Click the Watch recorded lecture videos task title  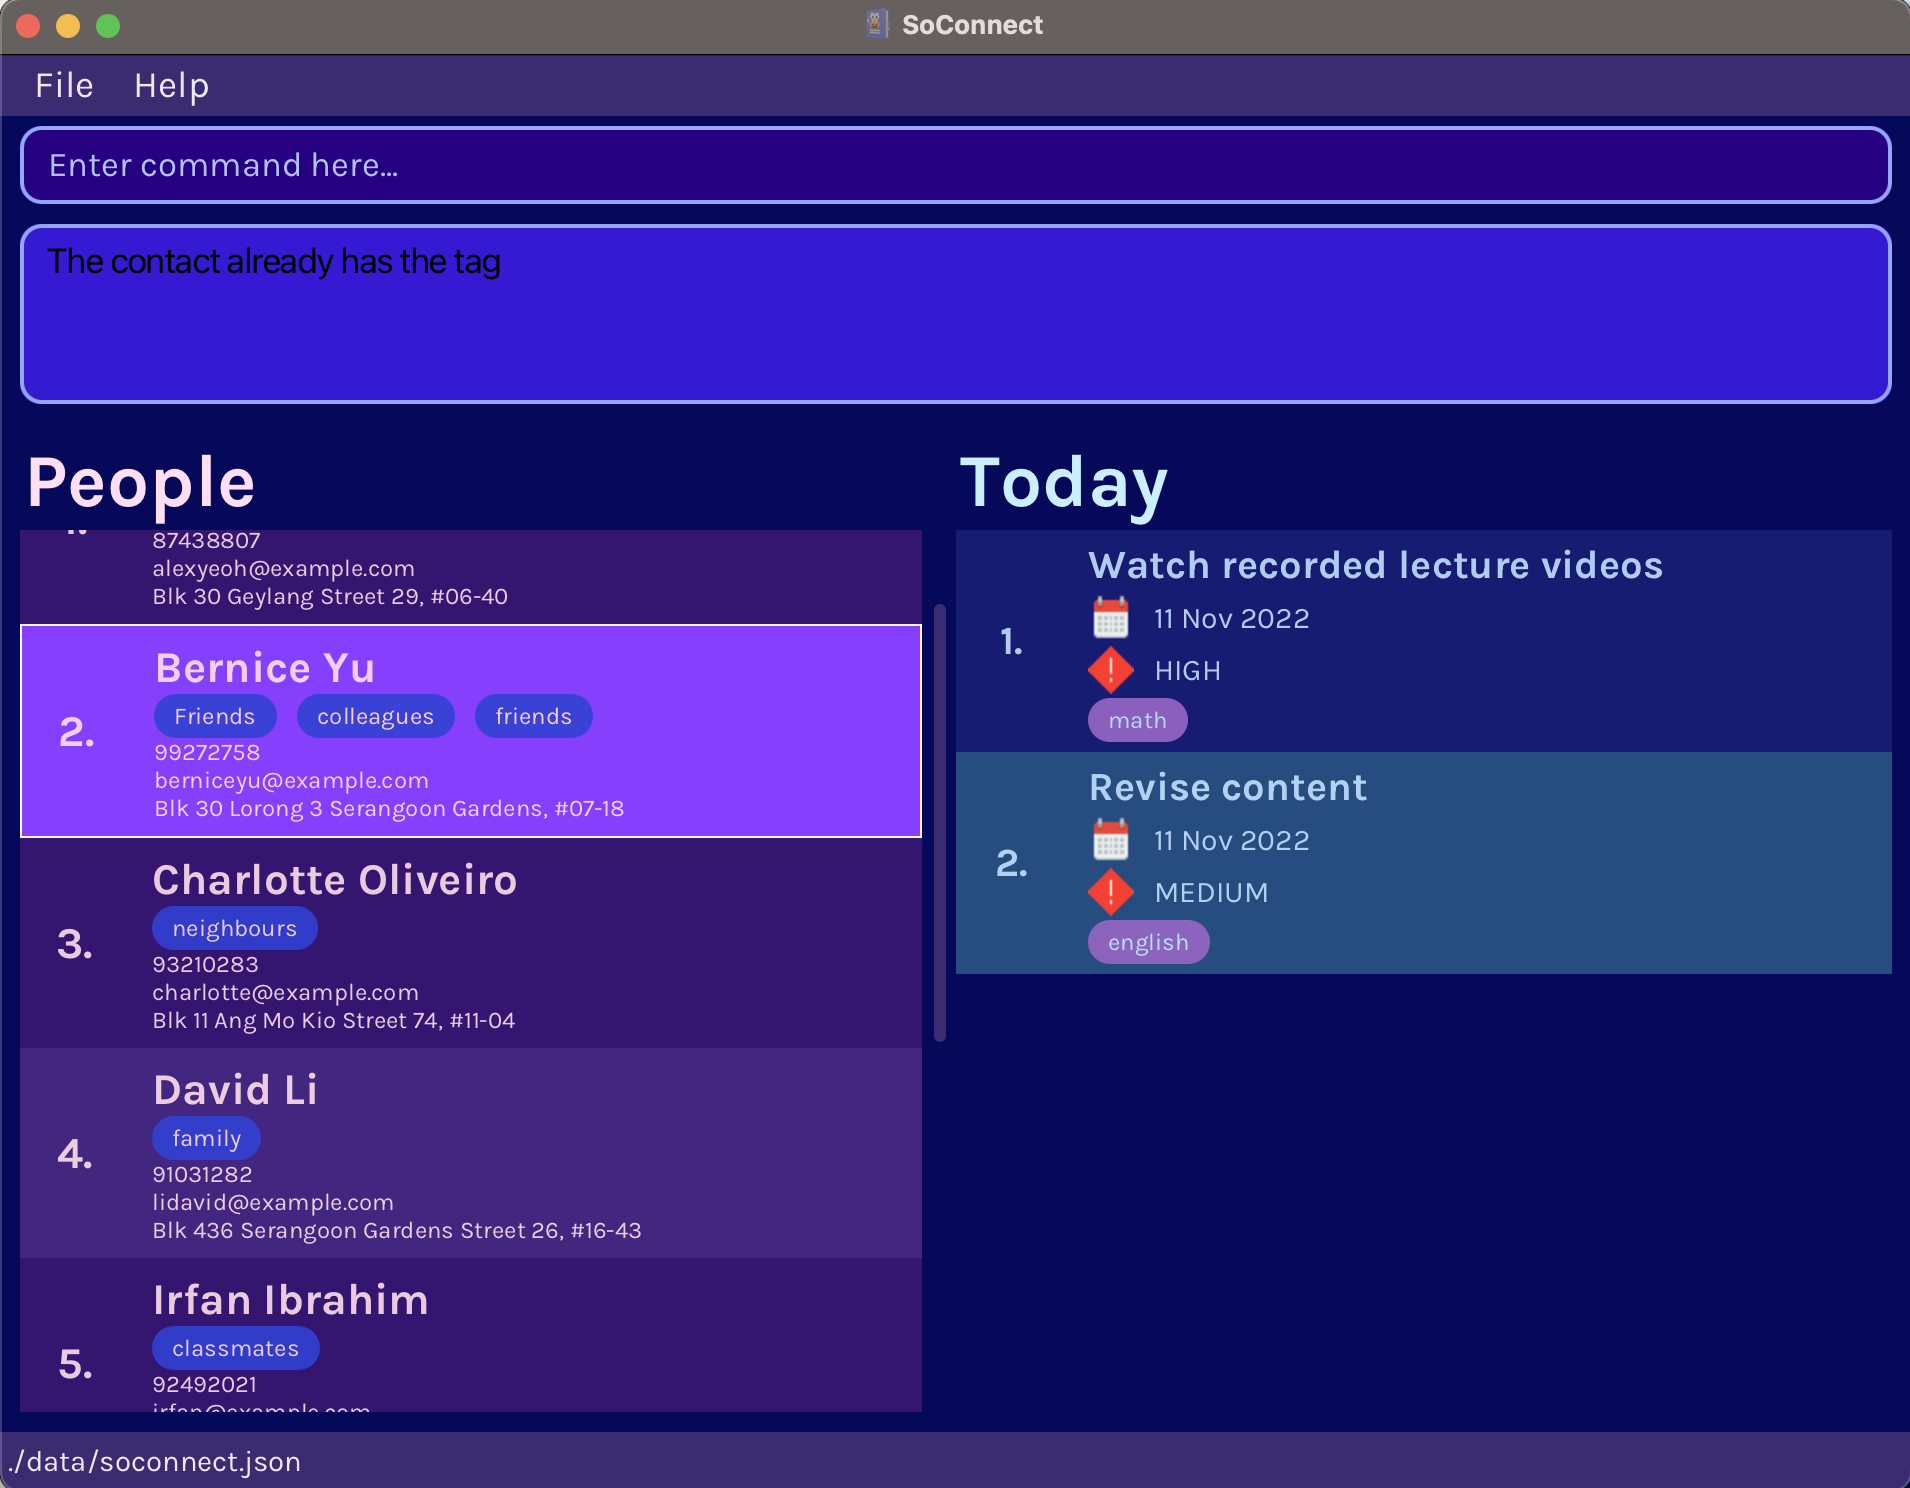(1376, 565)
